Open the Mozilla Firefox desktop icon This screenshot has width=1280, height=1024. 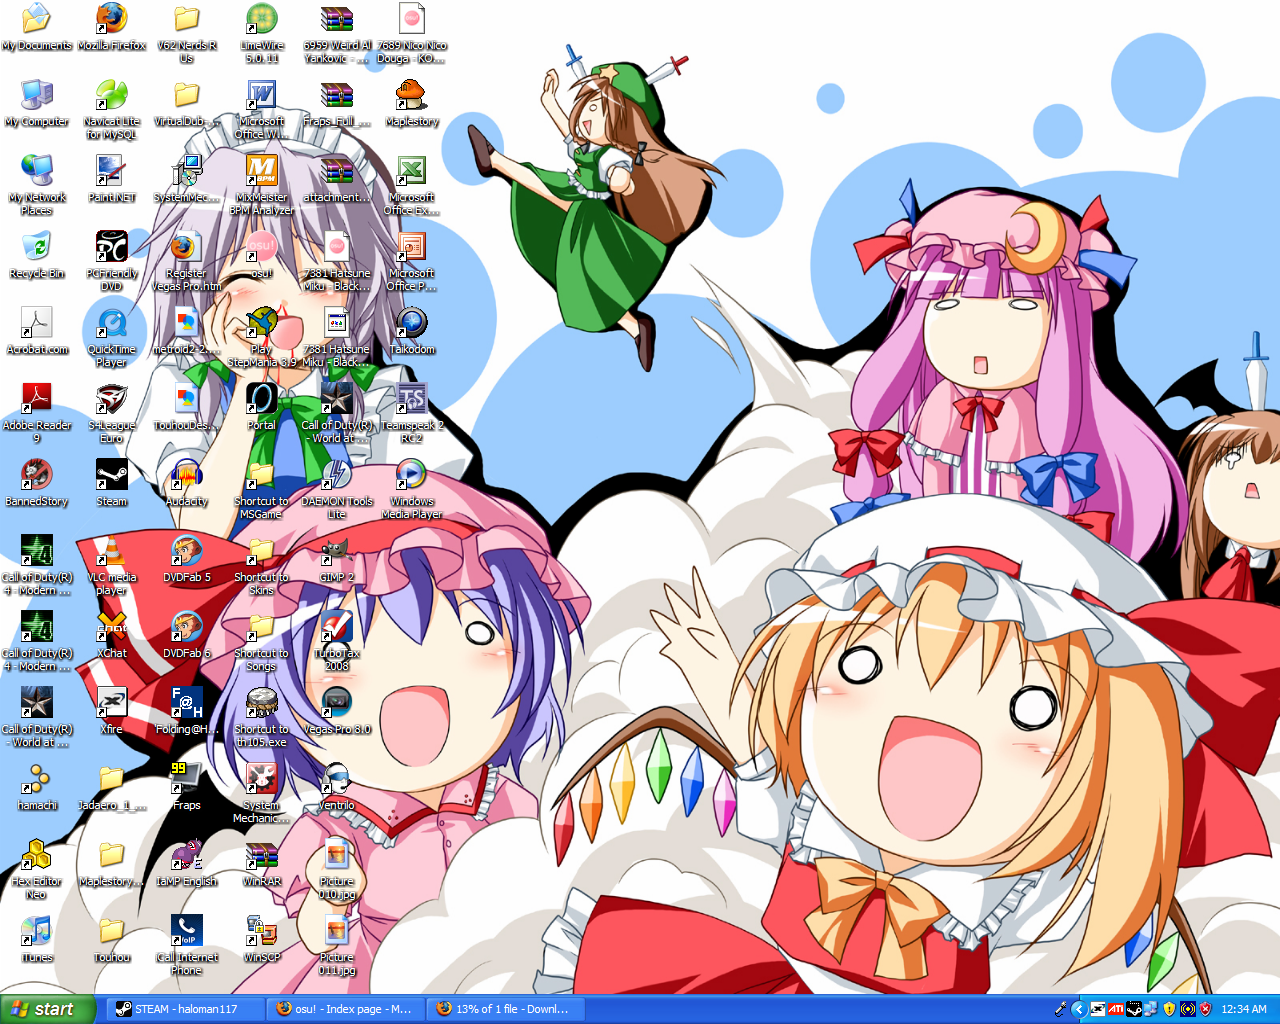(112, 19)
